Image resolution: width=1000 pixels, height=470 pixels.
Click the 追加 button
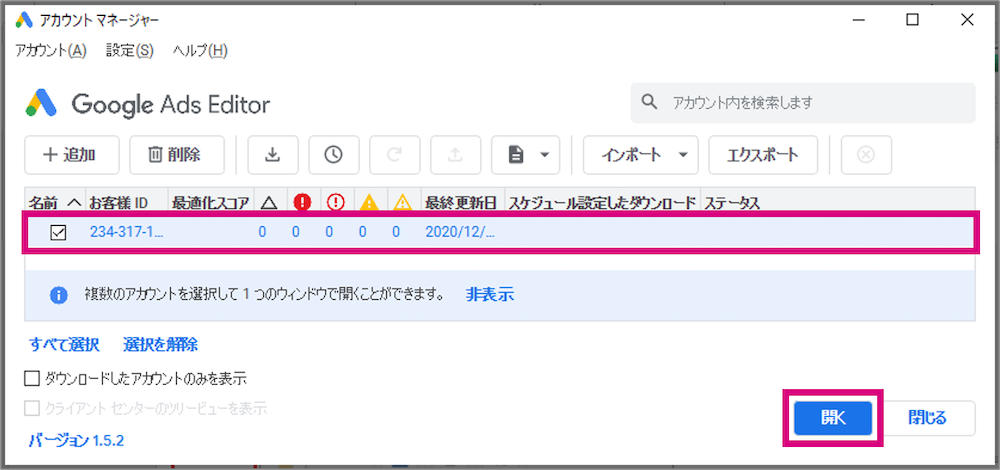(71, 154)
